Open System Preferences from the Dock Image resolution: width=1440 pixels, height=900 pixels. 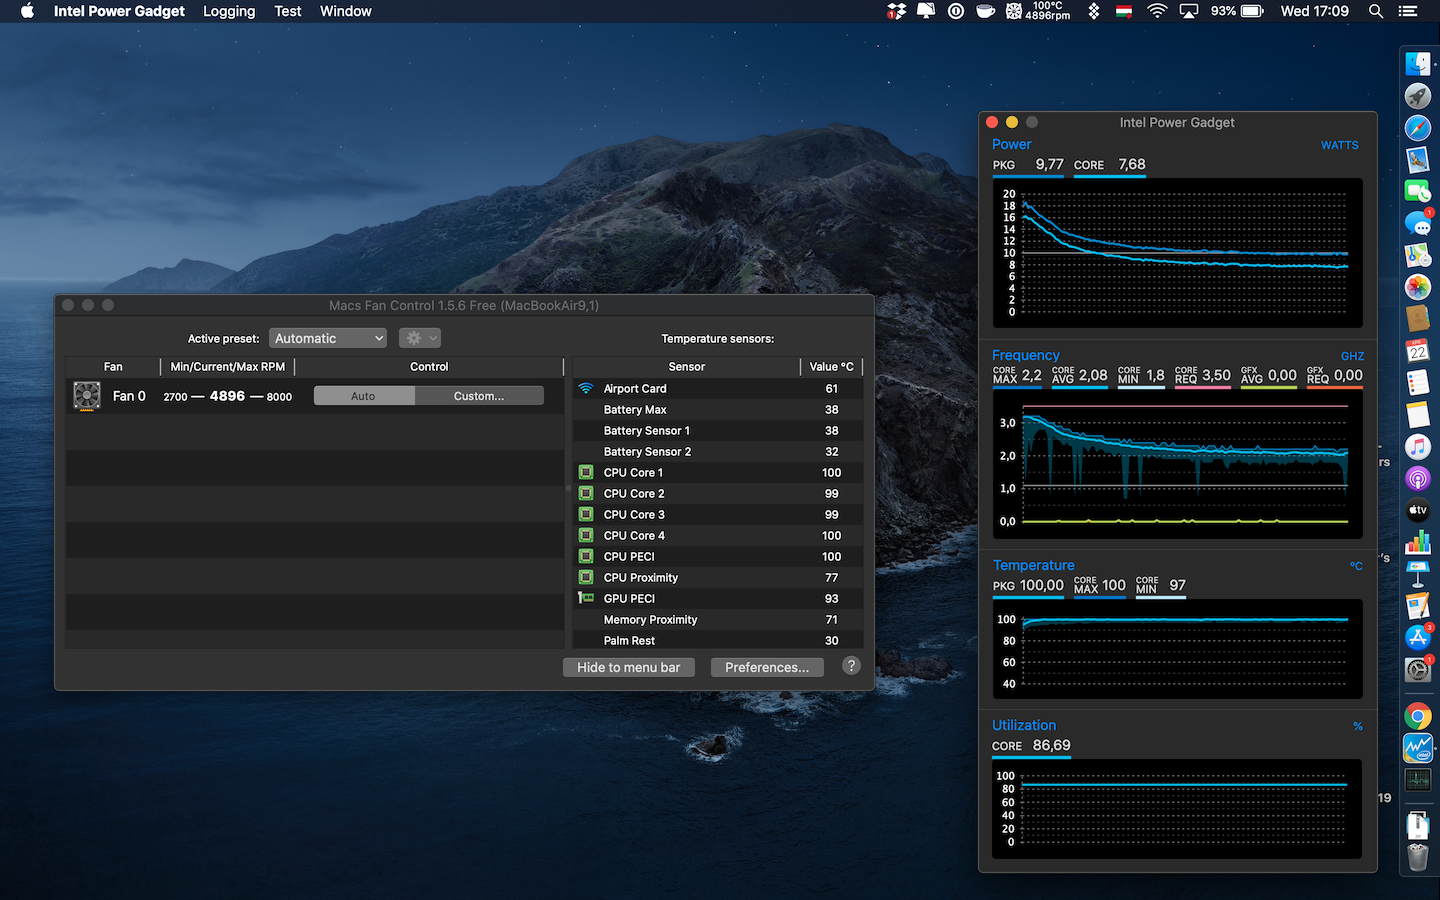point(1418,669)
